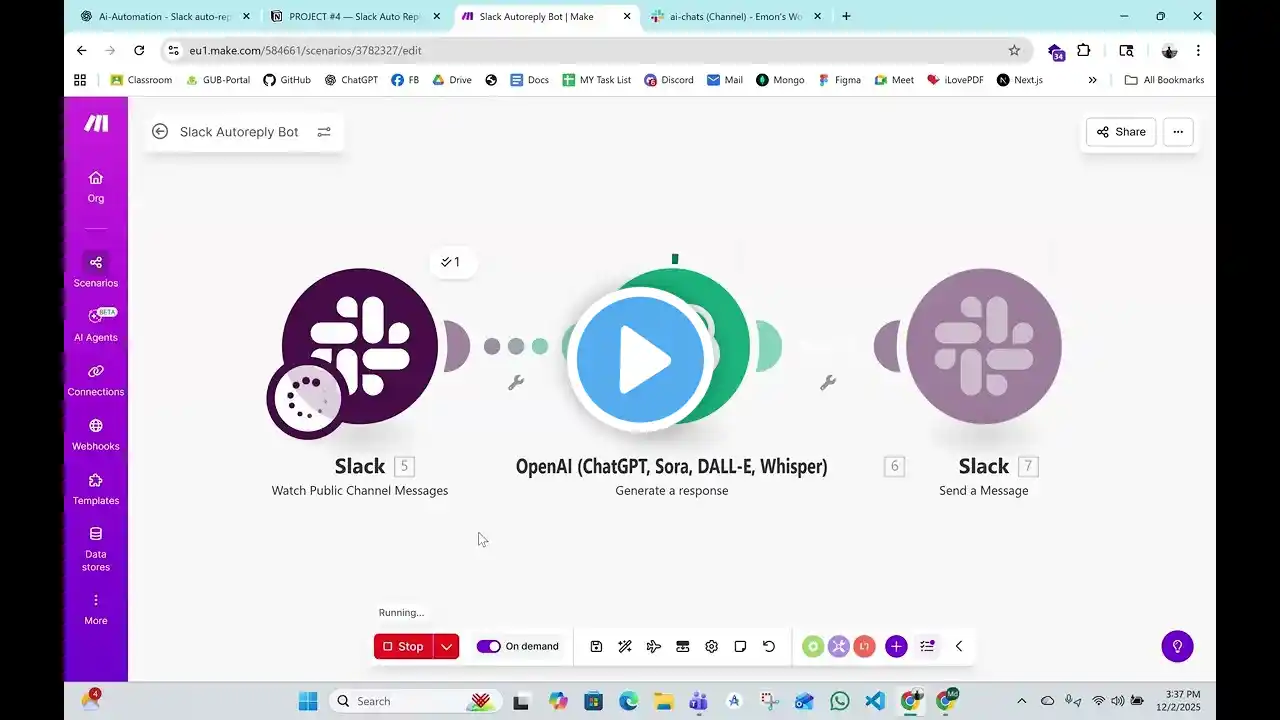Switch to the ai-chats Slack channel tab
Image resolution: width=1280 pixels, height=720 pixels.
coord(736,16)
